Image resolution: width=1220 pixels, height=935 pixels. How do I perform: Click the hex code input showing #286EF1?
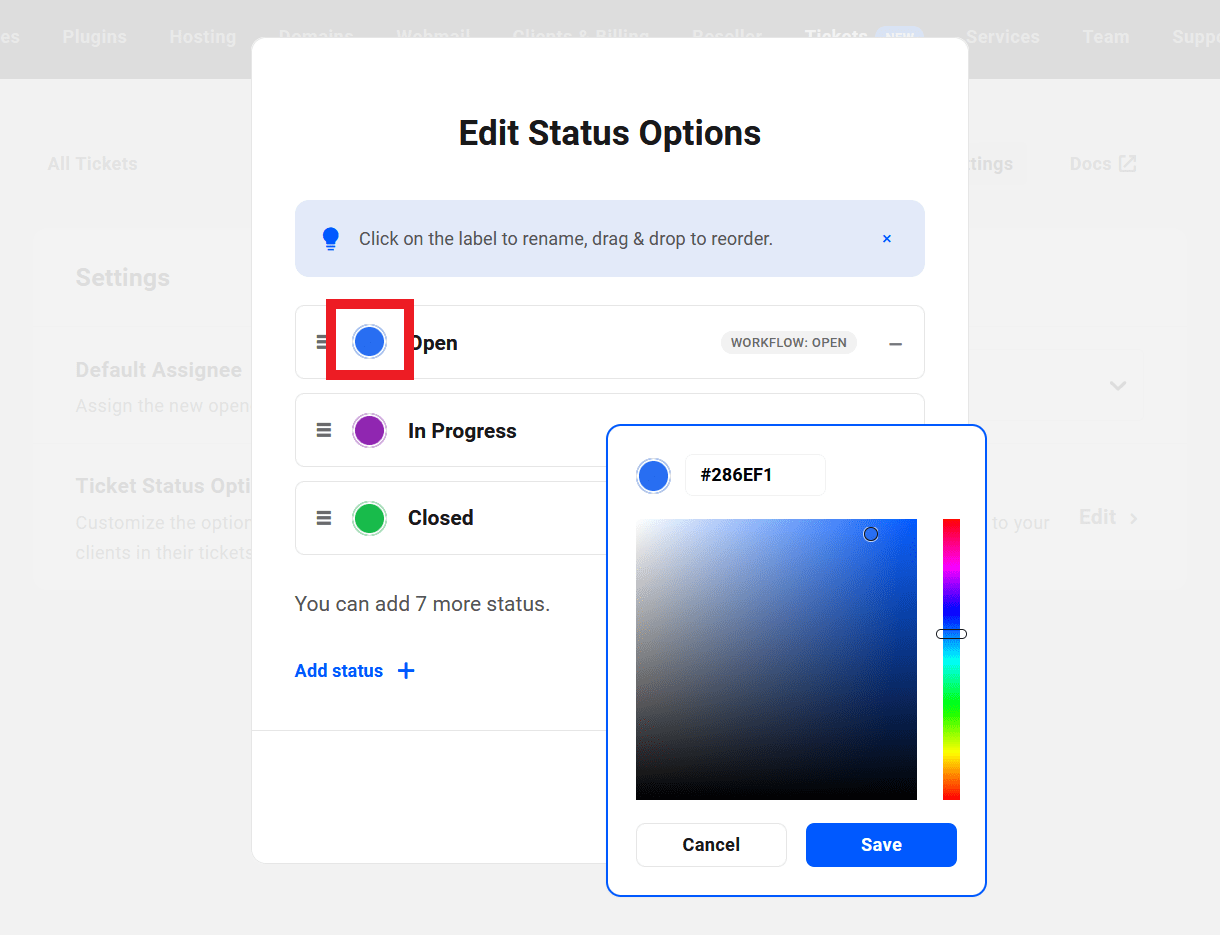tap(755, 475)
